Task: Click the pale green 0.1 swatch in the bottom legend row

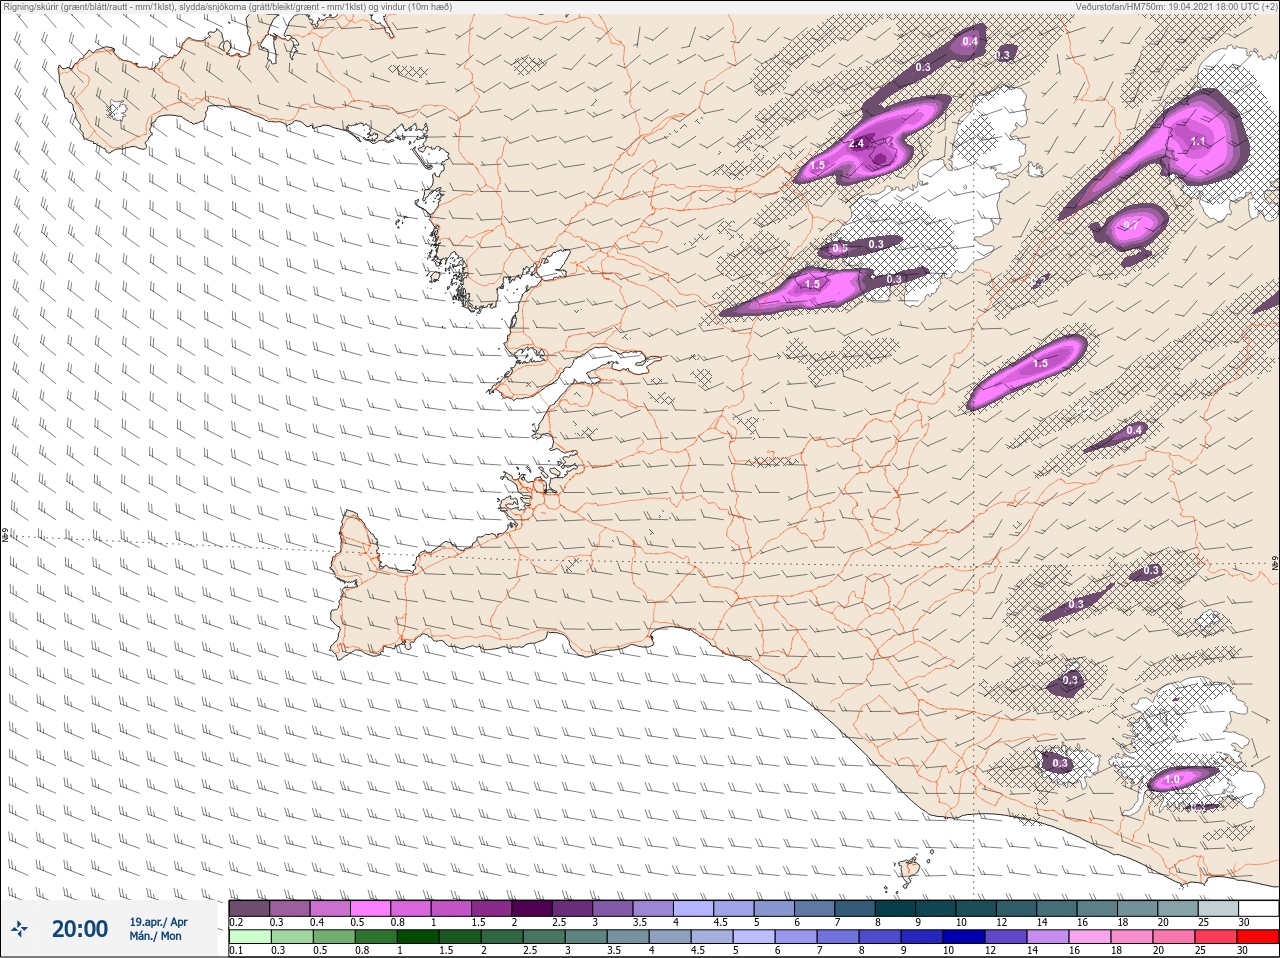Action: point(249,937)
